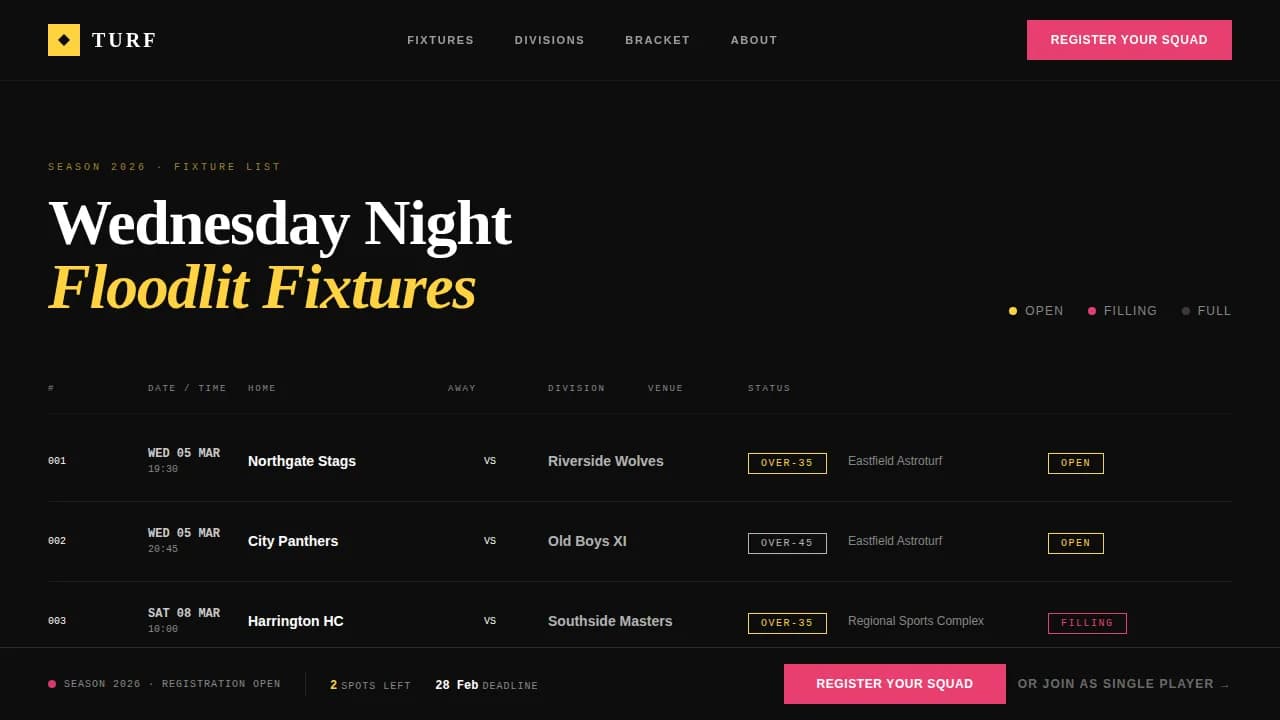
Task: Click the OVER-35 division badge for Northgate Stags
Action: coord(787,463)
